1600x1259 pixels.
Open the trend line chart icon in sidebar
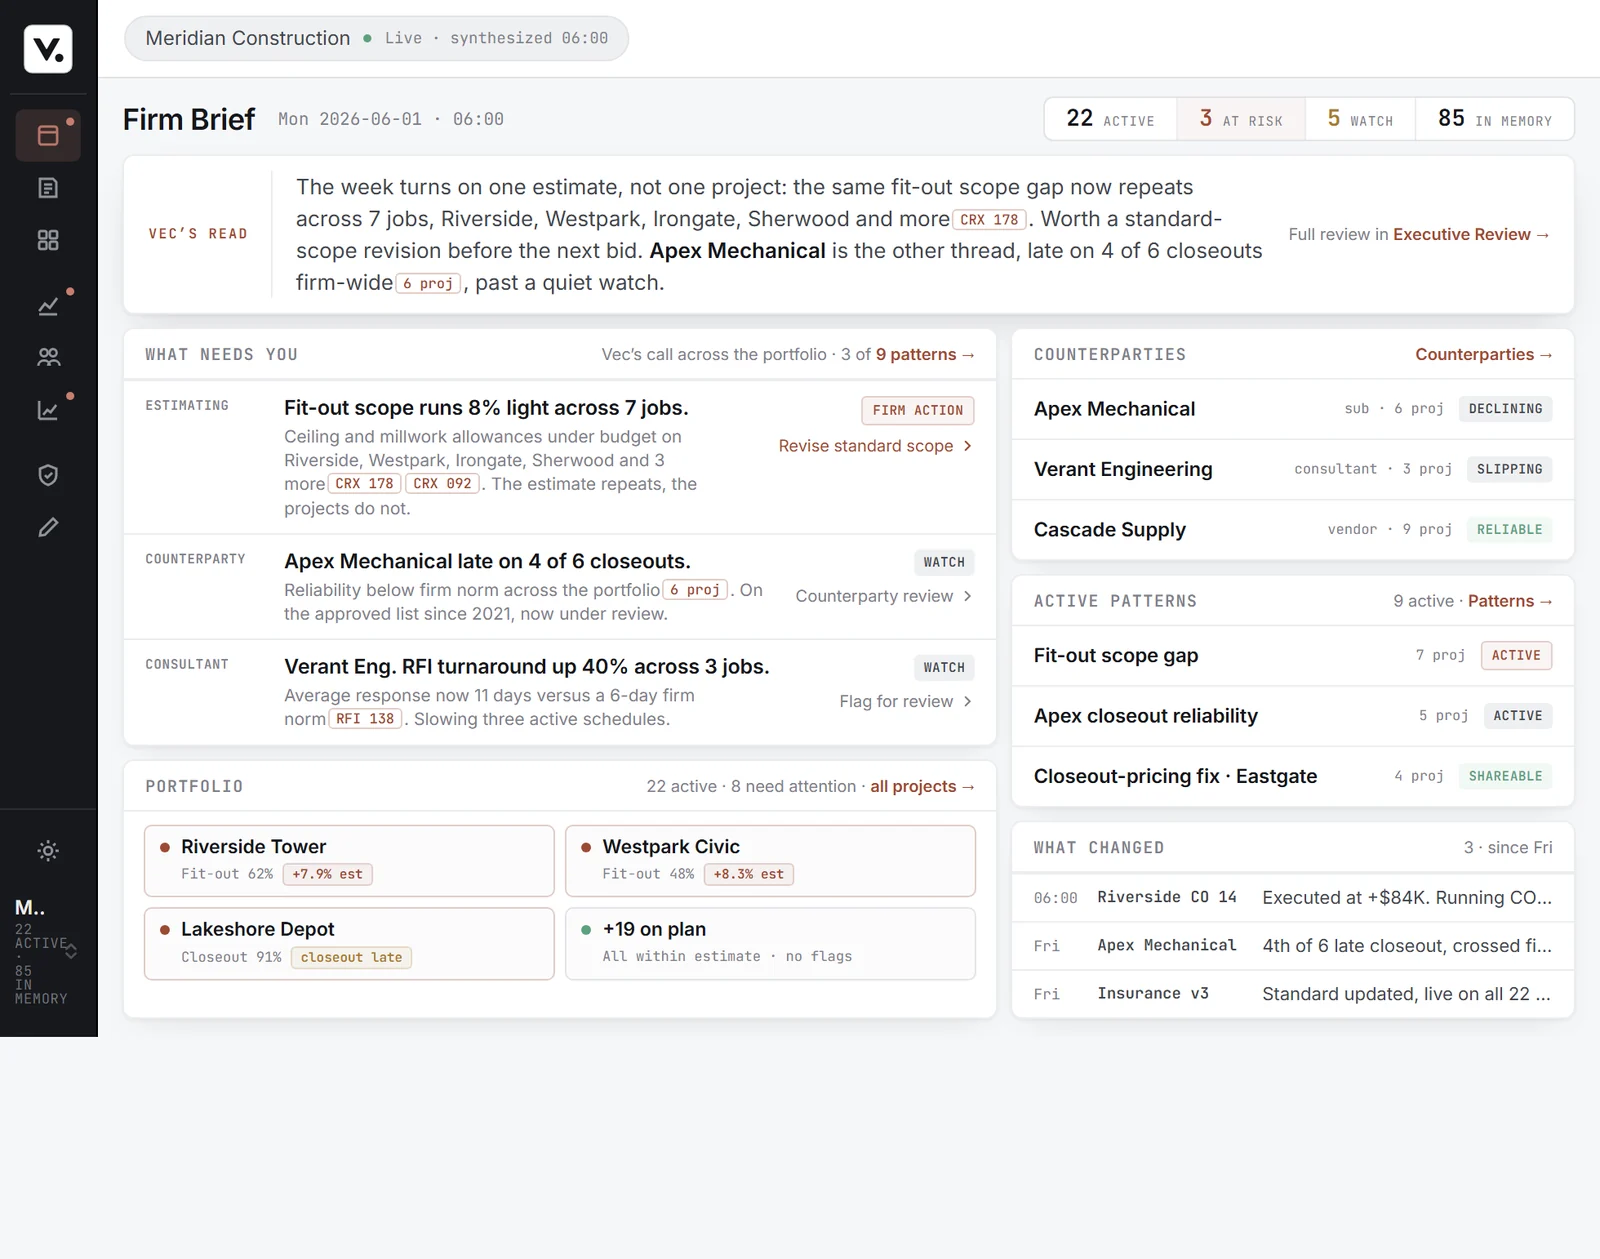point(48,306)
